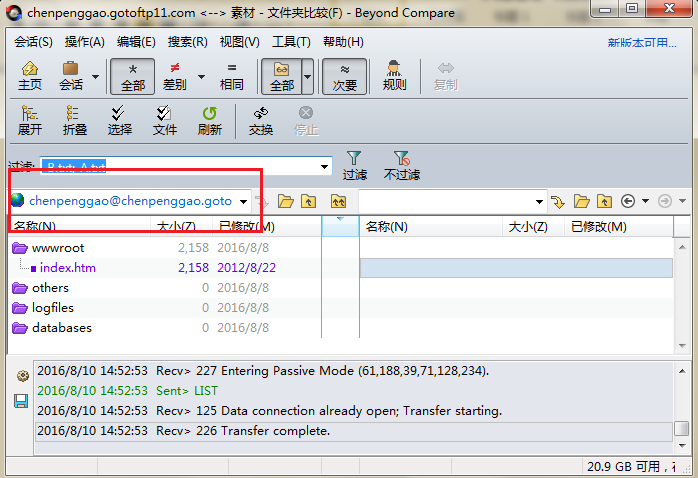Select the 'Sent> LIST' log line
This screenshot has width=698, height=478.
354,391
